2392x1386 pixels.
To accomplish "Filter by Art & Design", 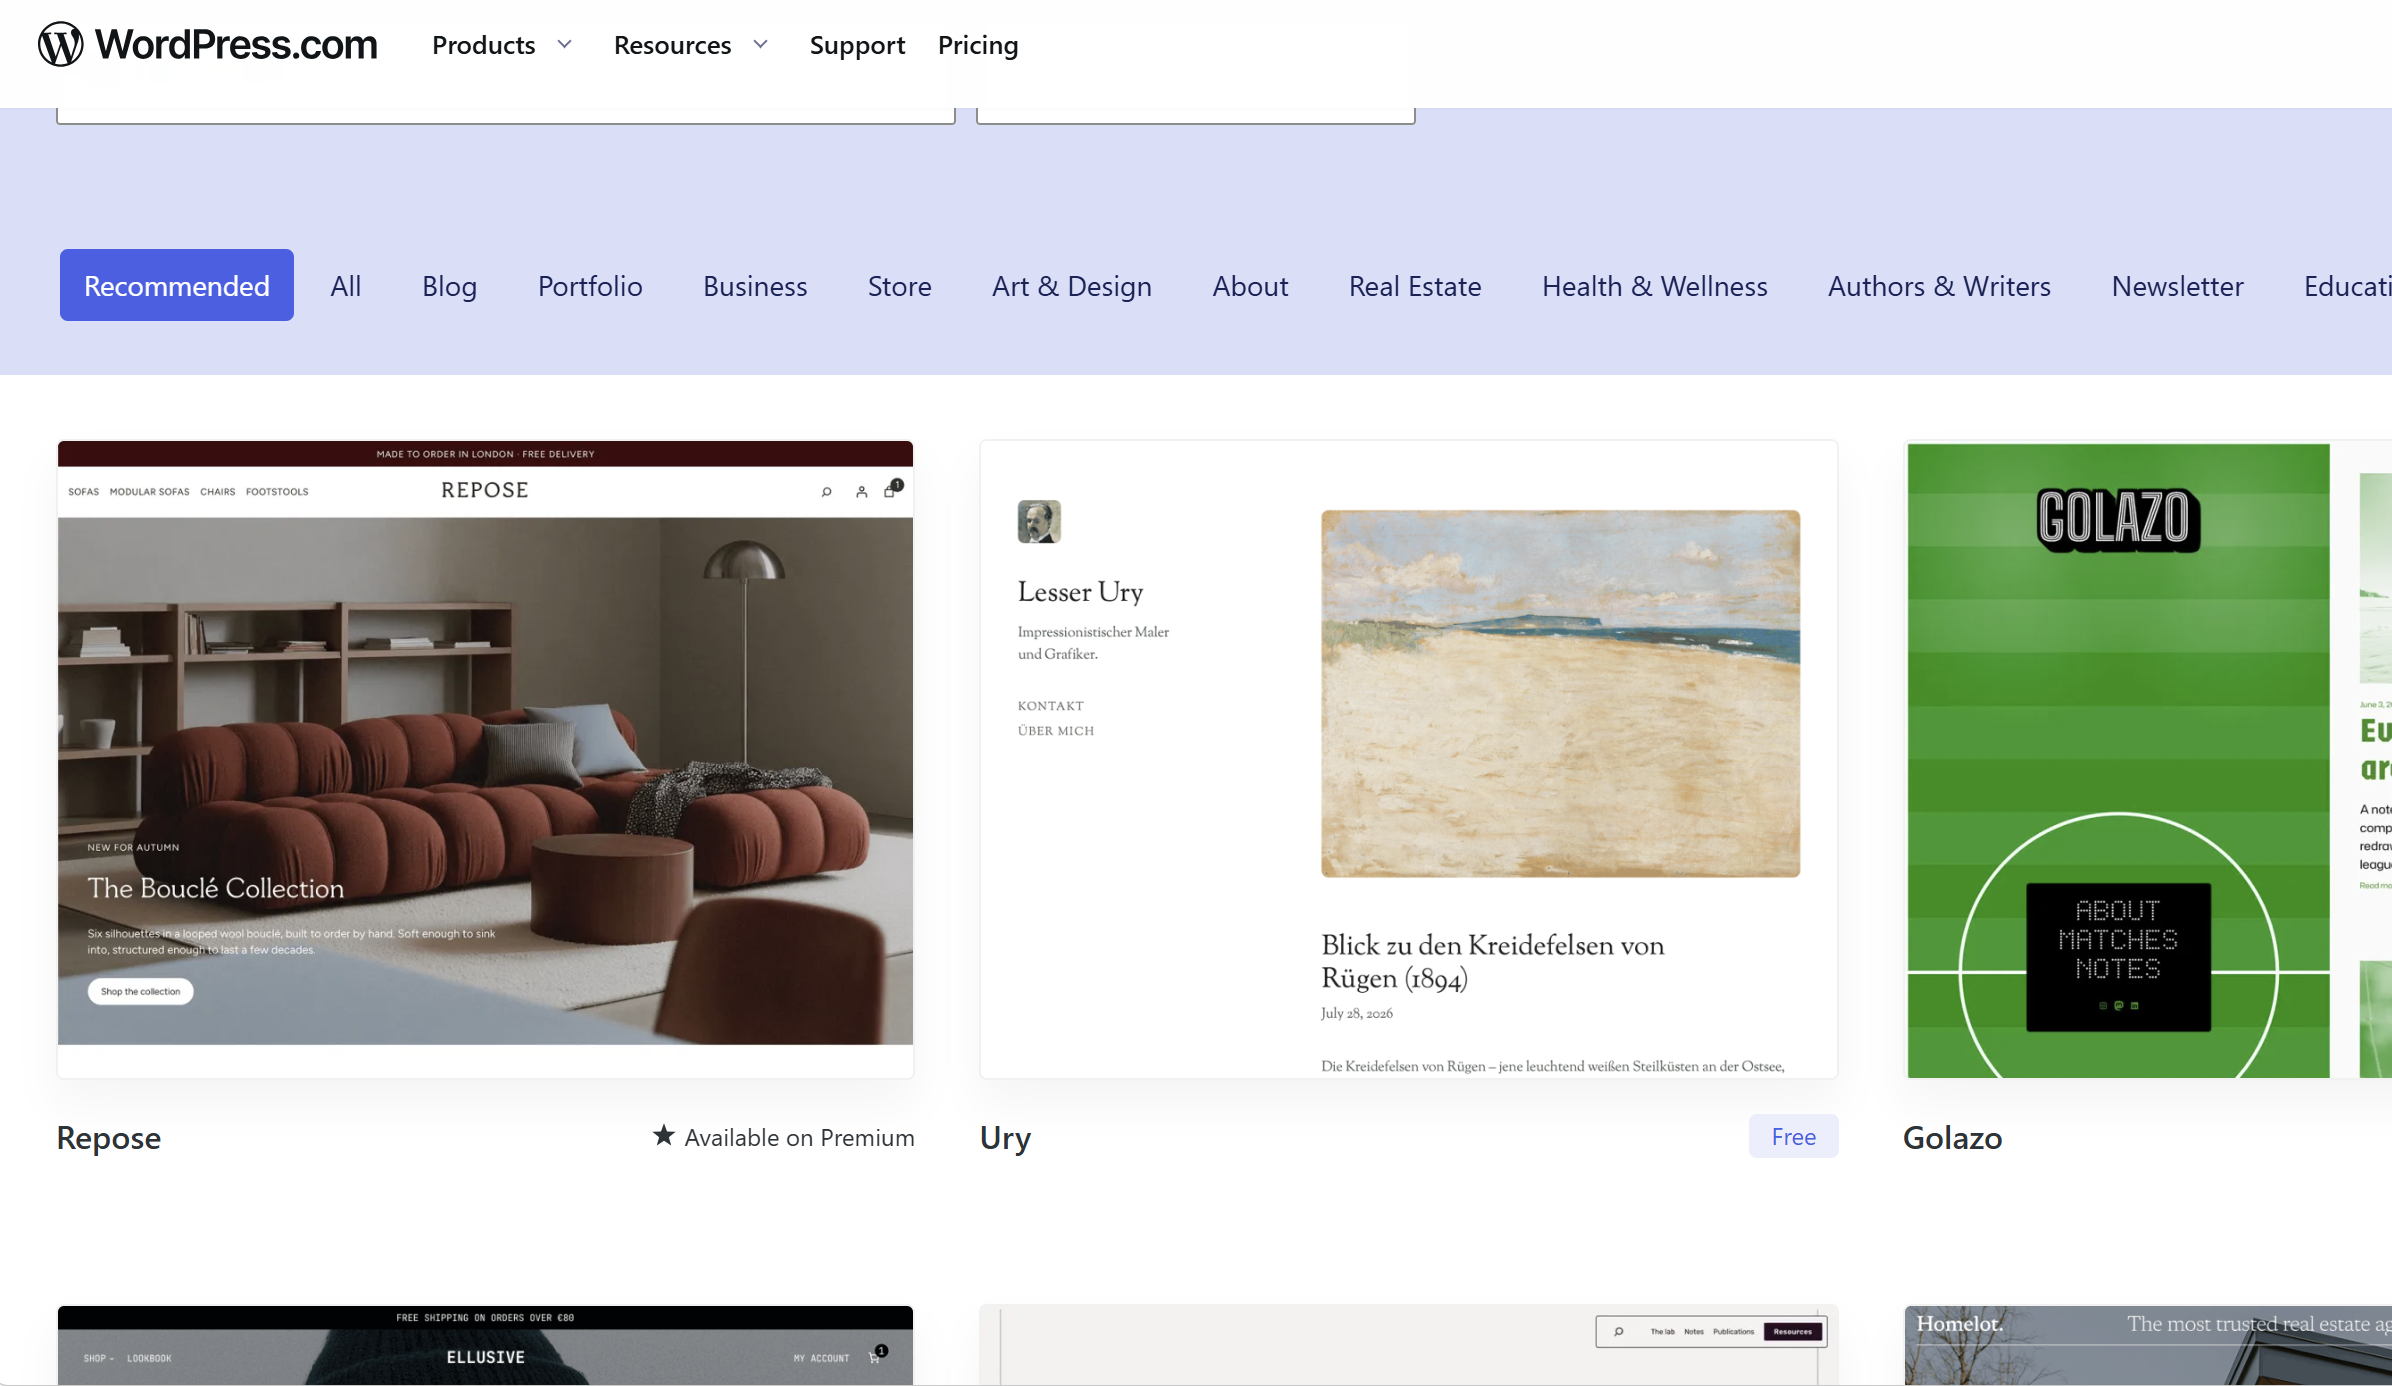I will click(1072, 286).
